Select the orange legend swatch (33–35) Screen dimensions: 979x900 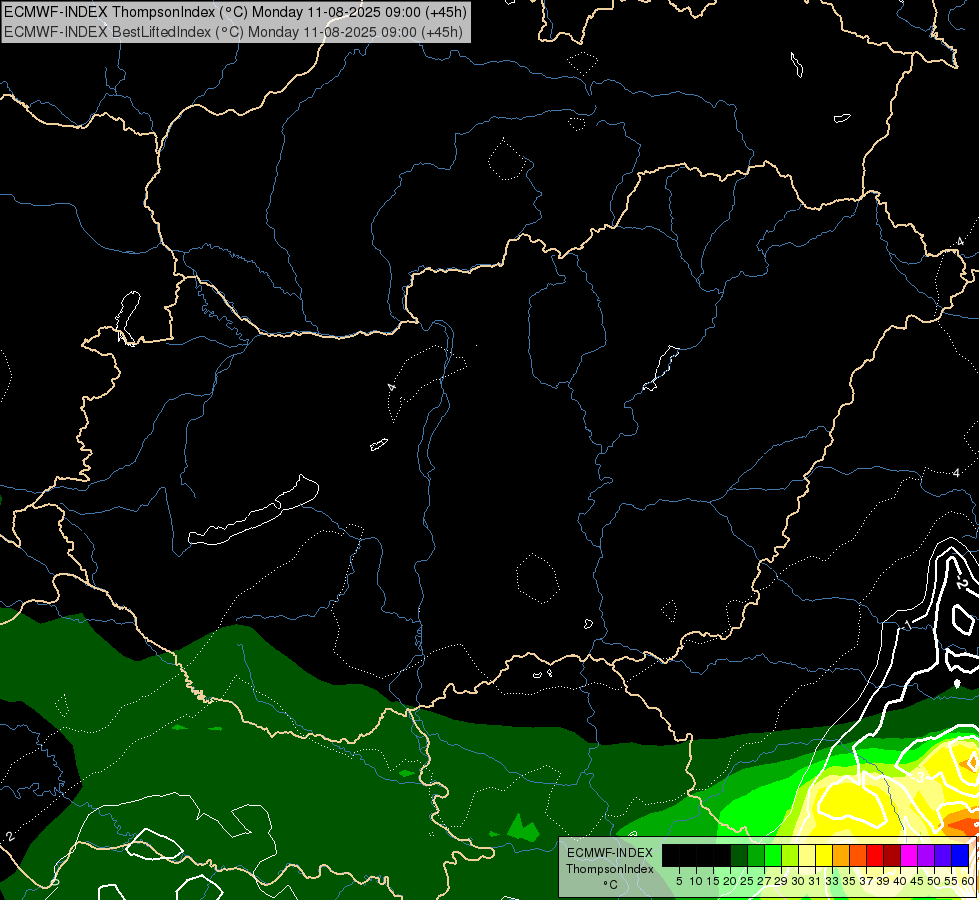pyautogui.click(x=841, y=855)
